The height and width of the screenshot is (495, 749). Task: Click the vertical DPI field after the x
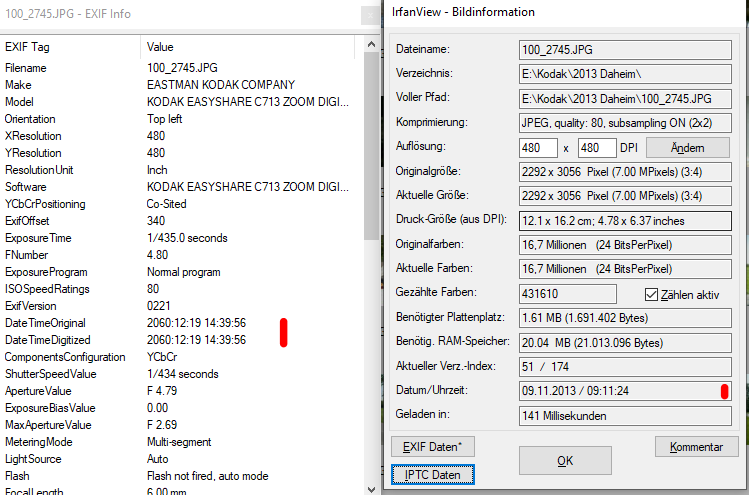click(597, 148)
